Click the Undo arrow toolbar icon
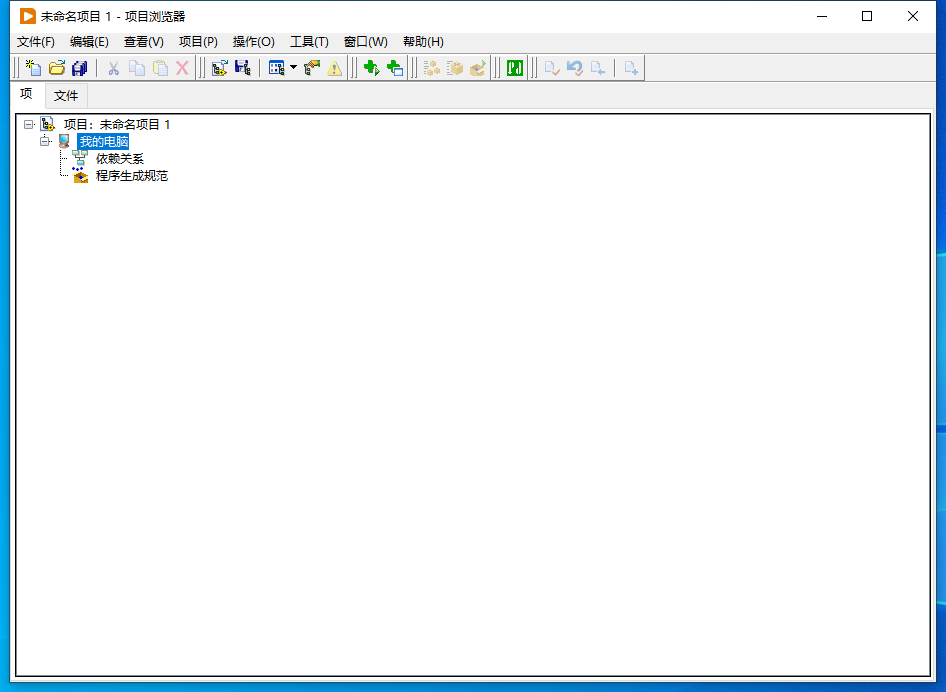This screenshot has width=946, height=692. (x=574, y=67)
